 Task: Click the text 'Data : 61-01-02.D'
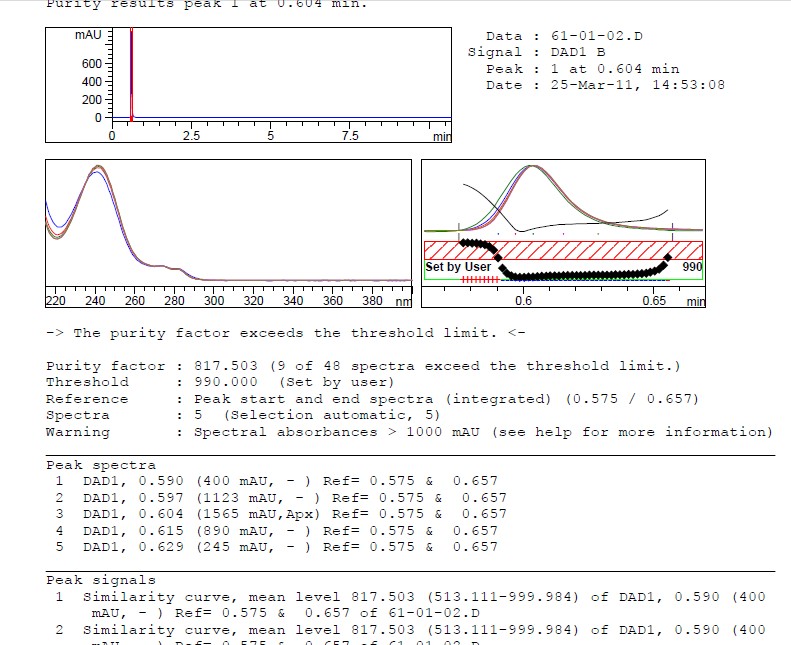(564, 36)
